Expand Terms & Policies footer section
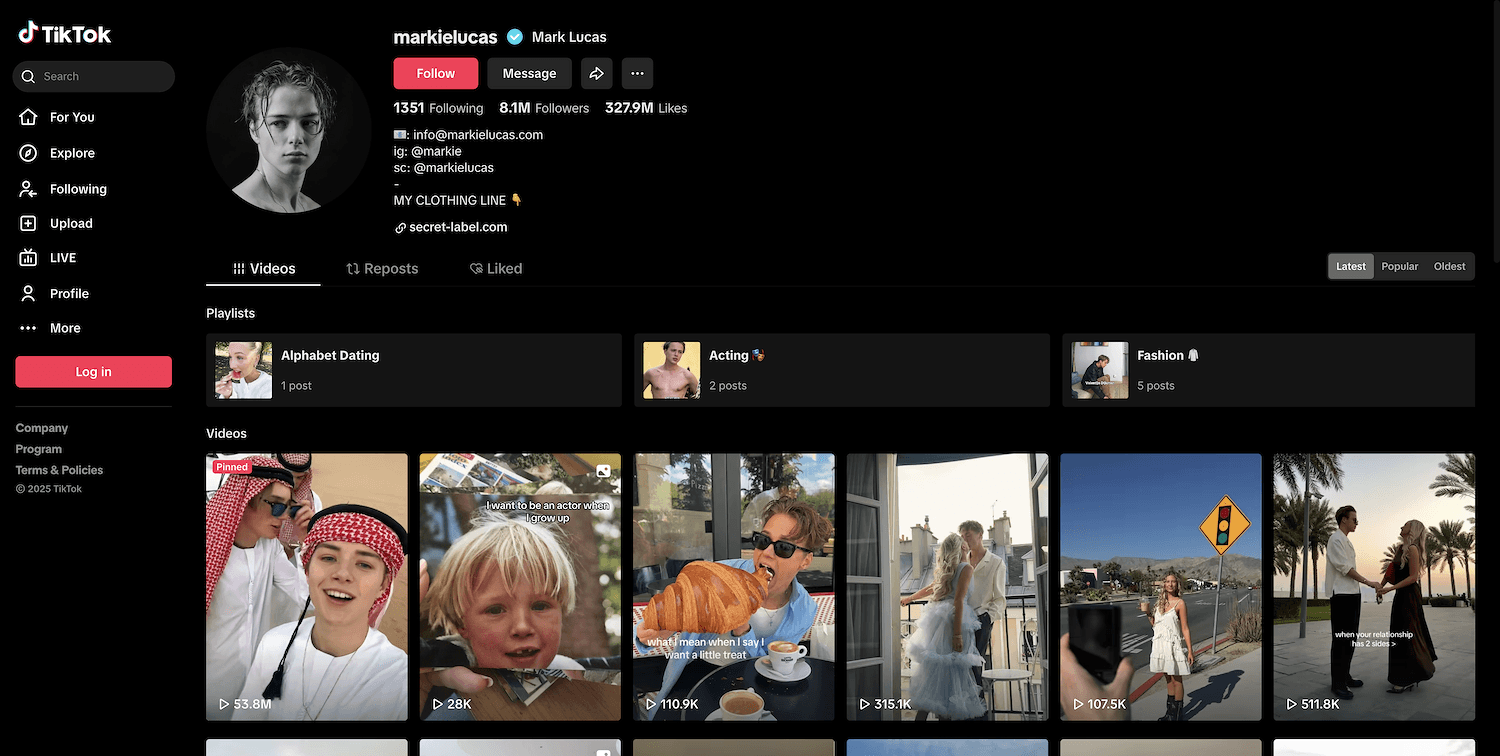This screenshot has height=756, width=1500. [x=59, y=470]
